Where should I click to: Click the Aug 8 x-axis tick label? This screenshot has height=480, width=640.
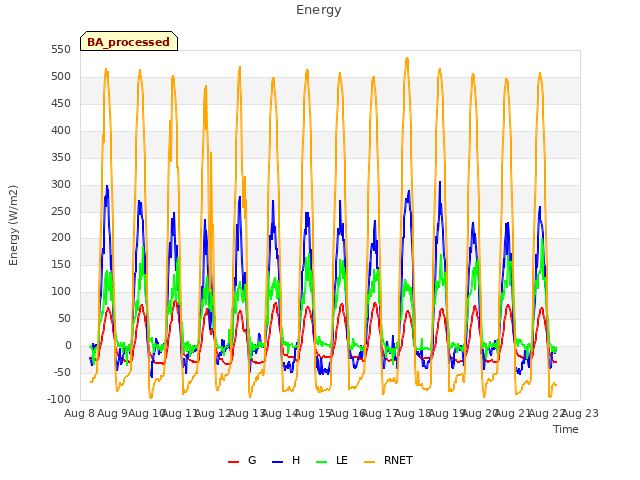click(x=80, y=413)
